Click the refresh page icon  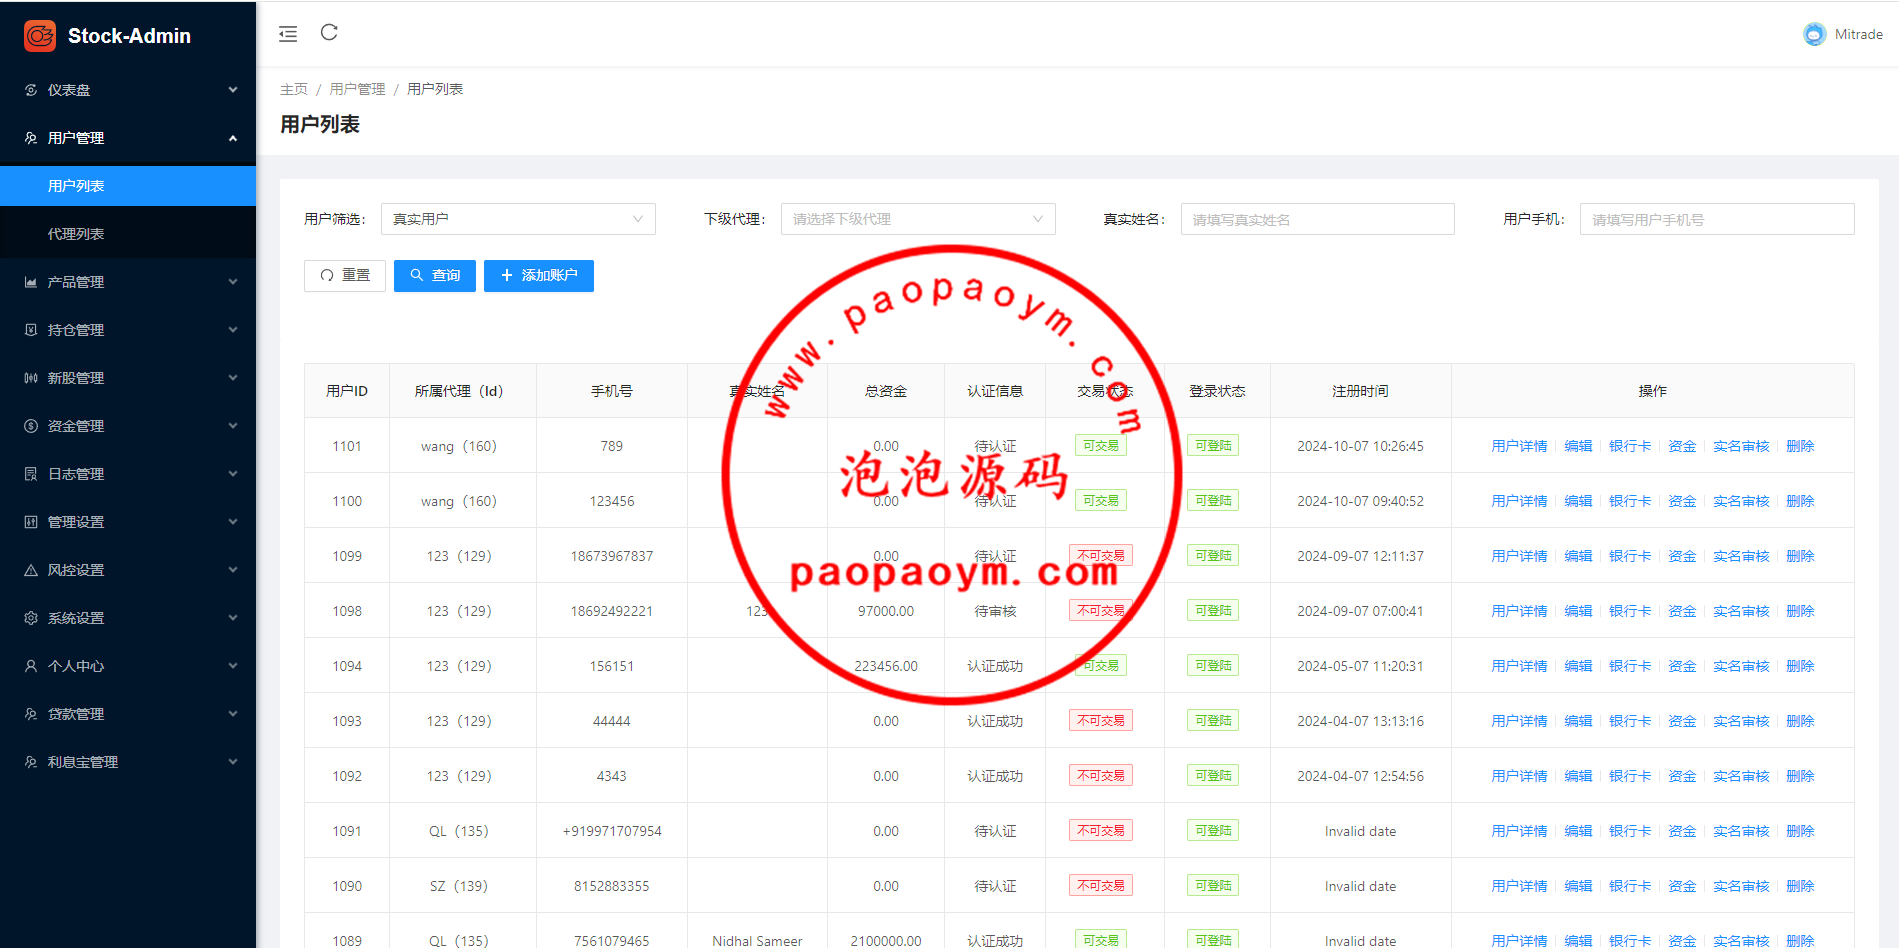329,33
